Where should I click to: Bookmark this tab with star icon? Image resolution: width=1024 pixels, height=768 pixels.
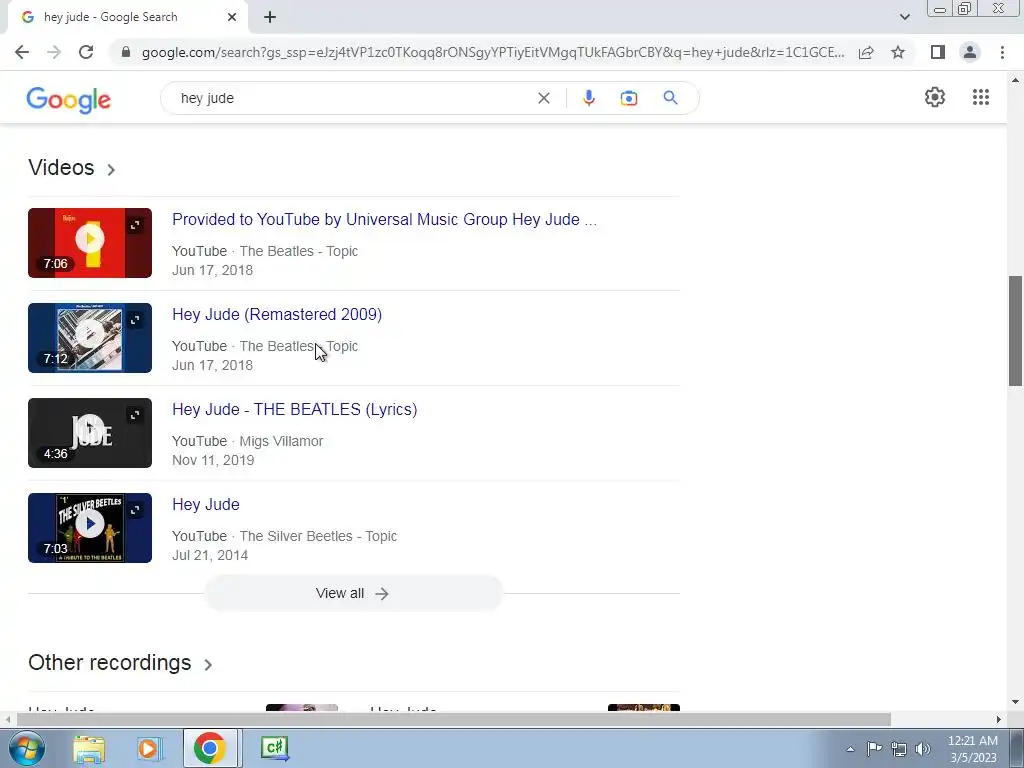pyautogui.click(x=898, y=52)
